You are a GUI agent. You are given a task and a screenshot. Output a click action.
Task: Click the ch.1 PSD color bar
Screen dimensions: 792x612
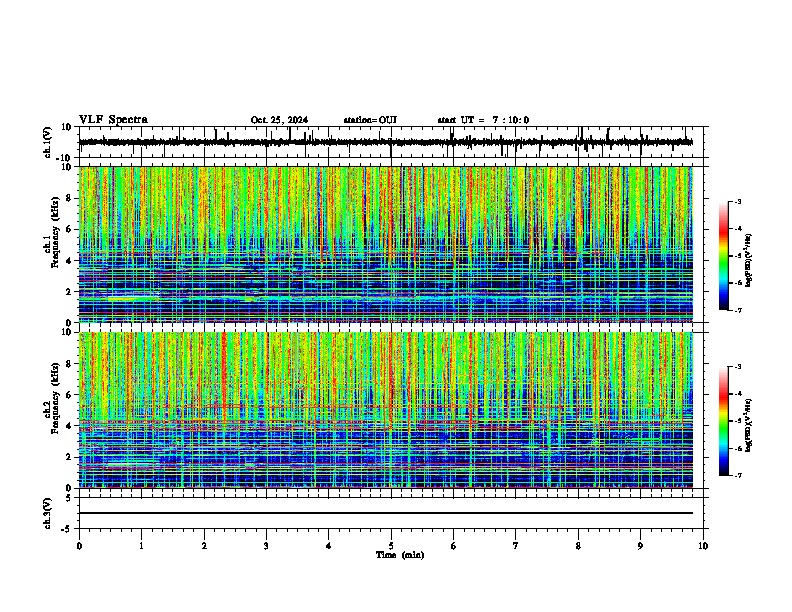(724, 256)
